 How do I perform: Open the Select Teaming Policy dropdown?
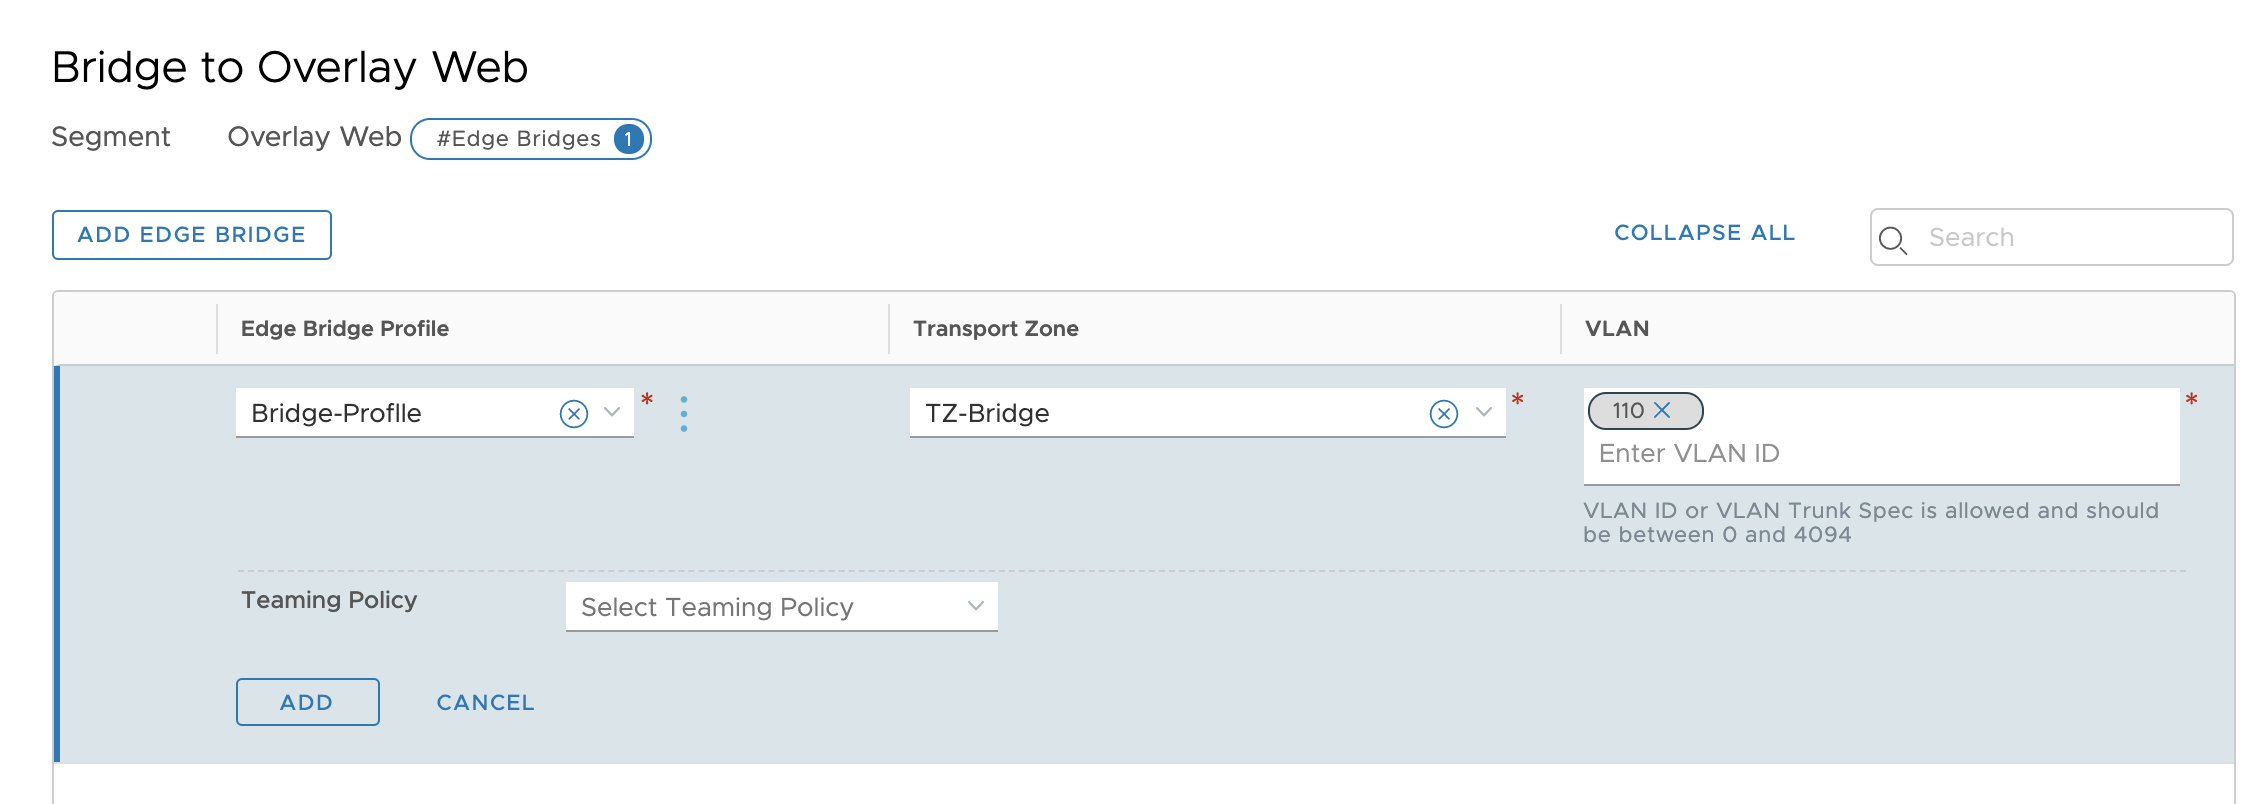[972, 606]
